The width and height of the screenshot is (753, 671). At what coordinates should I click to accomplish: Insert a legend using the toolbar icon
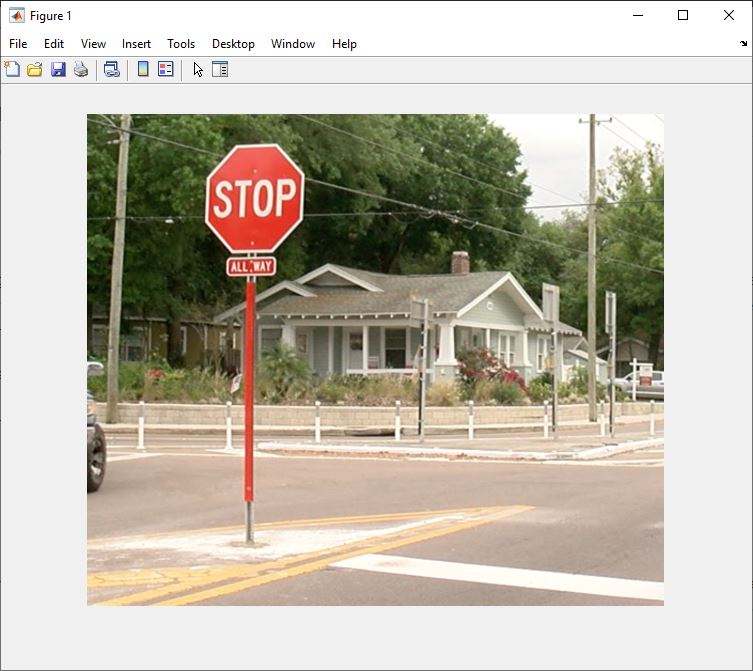[x=166, y=69]
